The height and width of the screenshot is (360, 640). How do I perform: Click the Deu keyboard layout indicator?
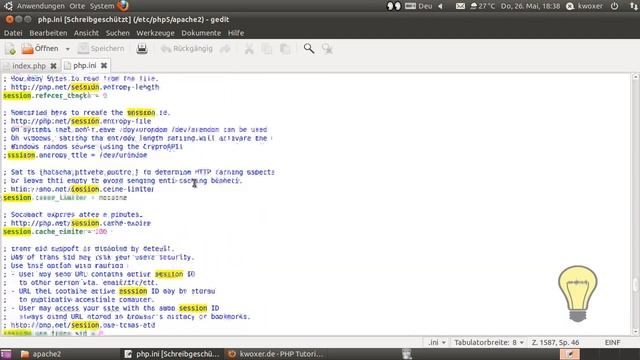[x=419, y=6]
